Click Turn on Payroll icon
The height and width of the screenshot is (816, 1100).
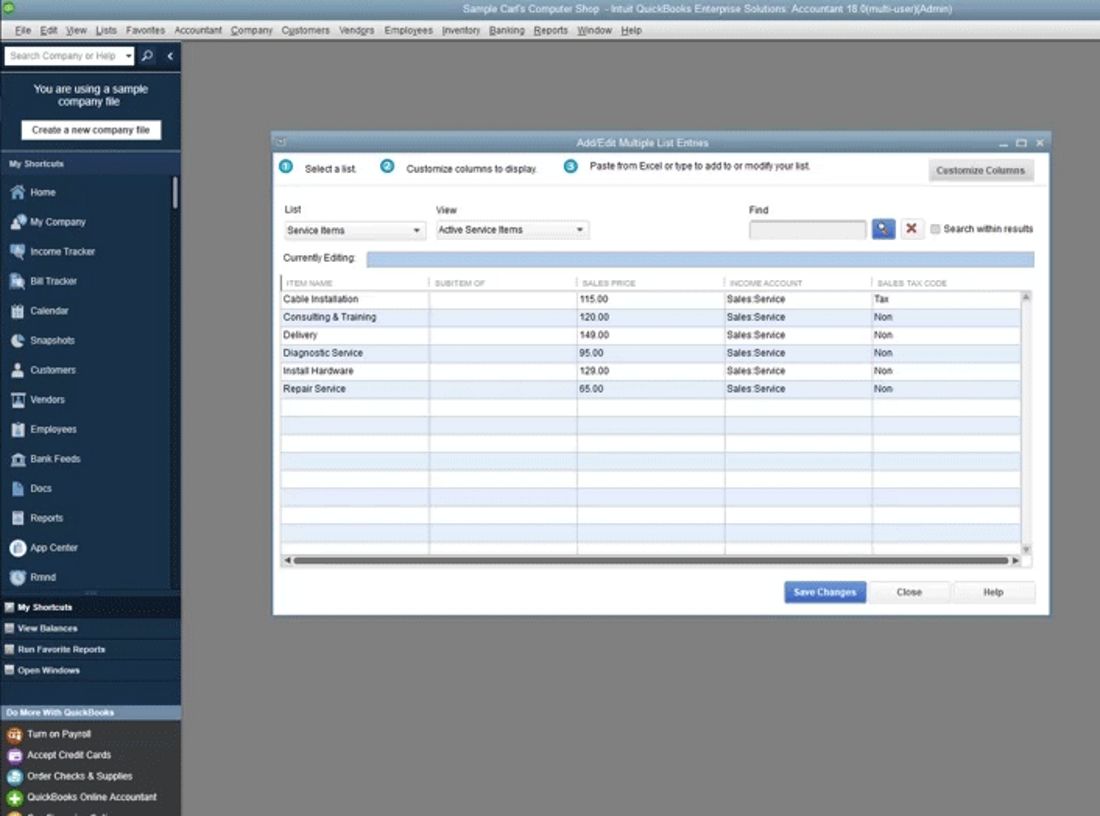pyautogui.click(x=15, y=734)
